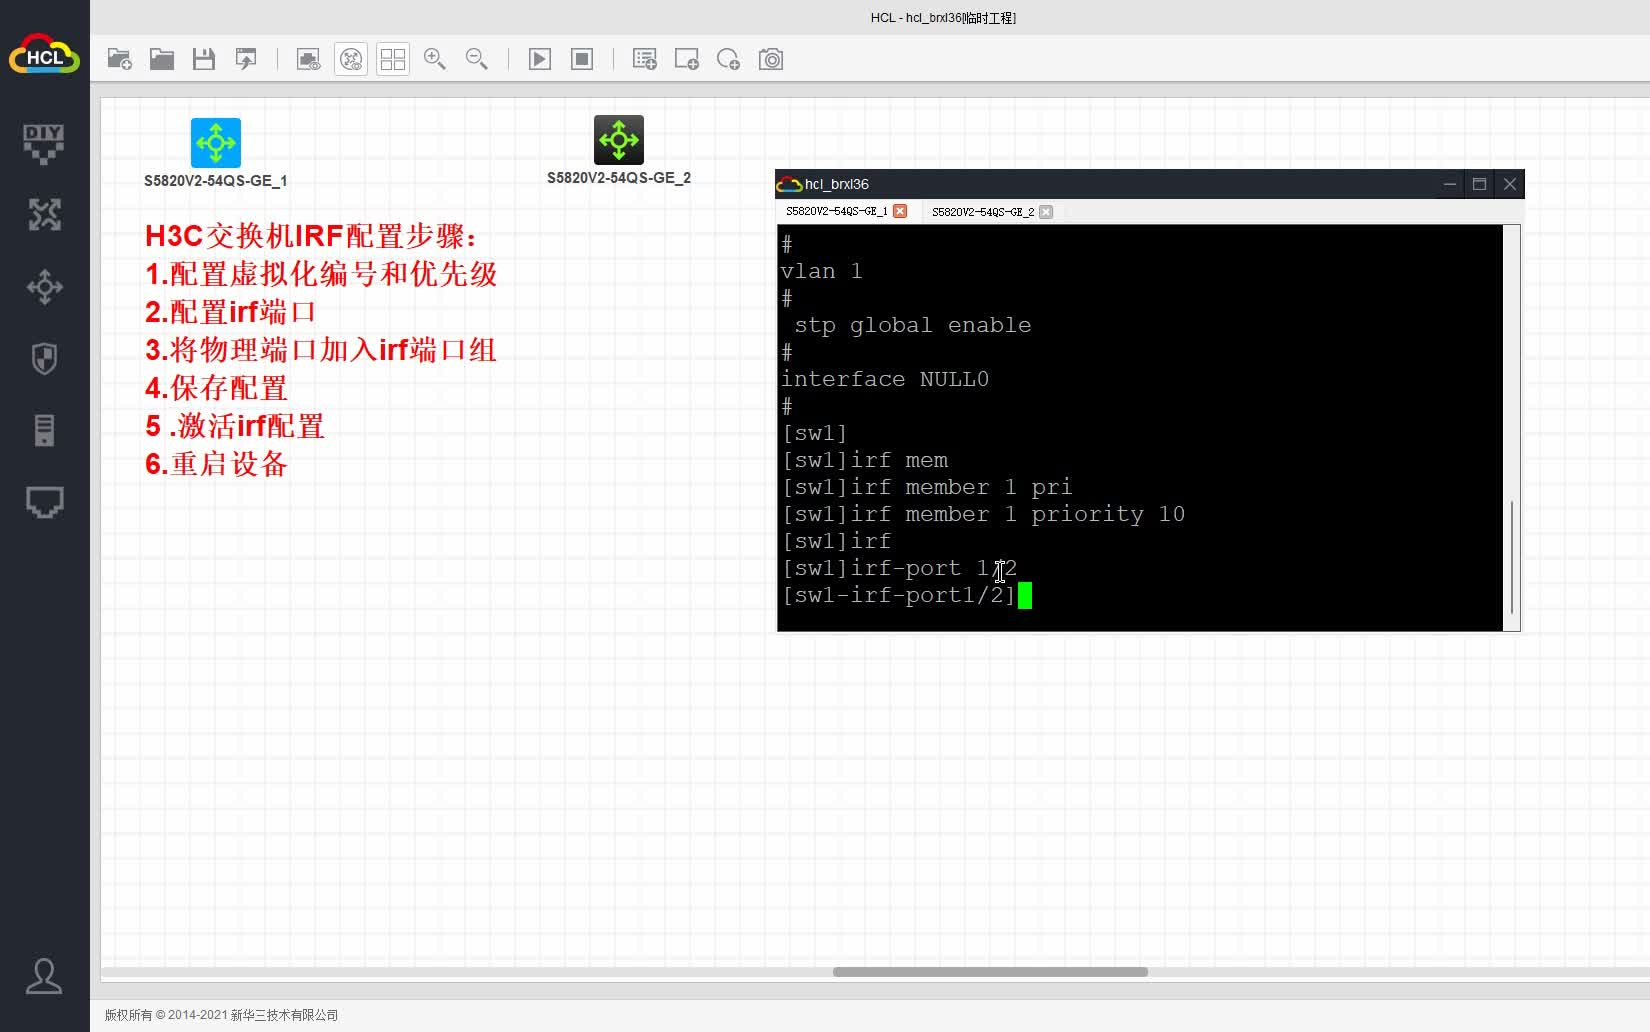Click the H3C交换机IRF配置步骤 heading text
Screen dimensions: 1650x1032
[311, 236]
